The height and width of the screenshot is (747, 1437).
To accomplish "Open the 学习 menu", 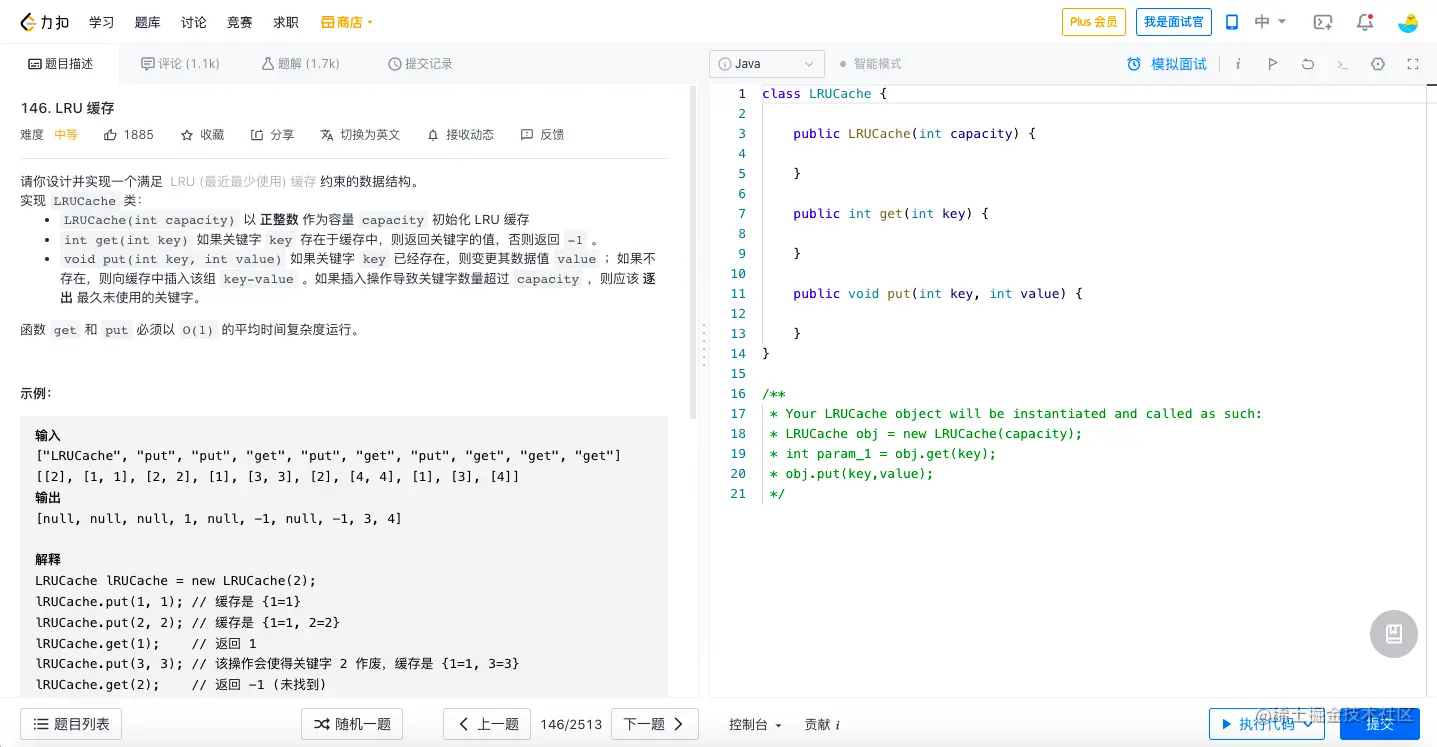I will click(101, 22).
